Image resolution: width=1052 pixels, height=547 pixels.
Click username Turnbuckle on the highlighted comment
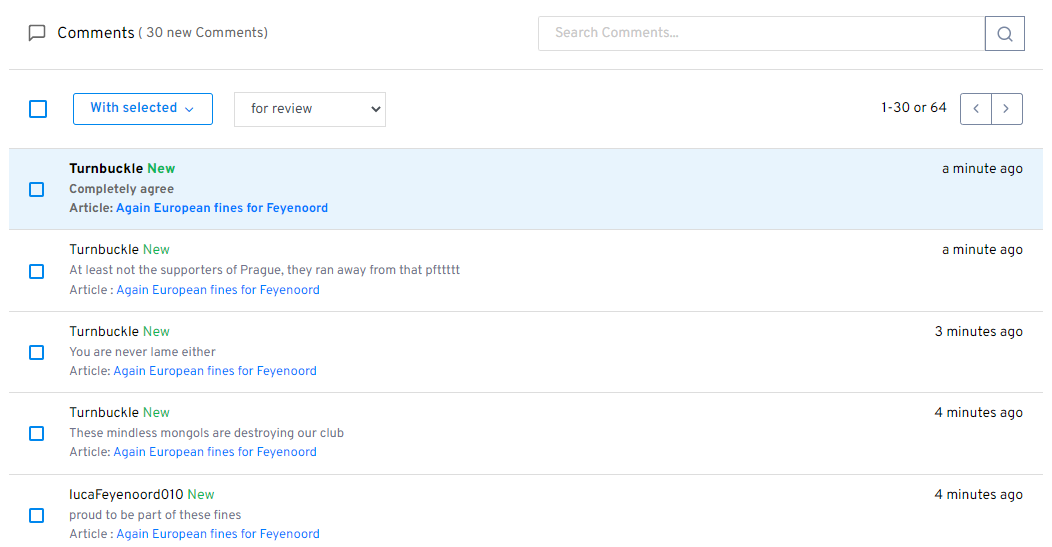pos(106,169)
